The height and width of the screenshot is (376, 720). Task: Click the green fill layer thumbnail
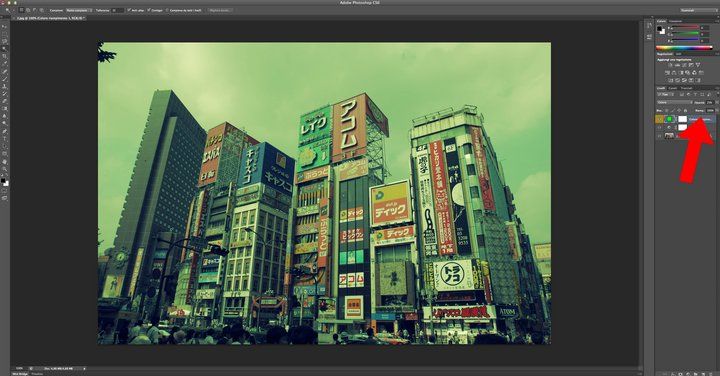point(669,119)
